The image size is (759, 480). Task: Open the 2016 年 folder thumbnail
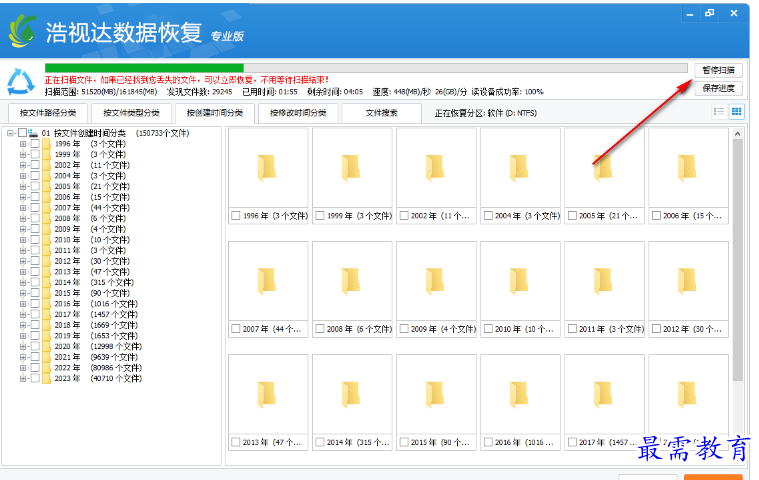tap(520, 394)
